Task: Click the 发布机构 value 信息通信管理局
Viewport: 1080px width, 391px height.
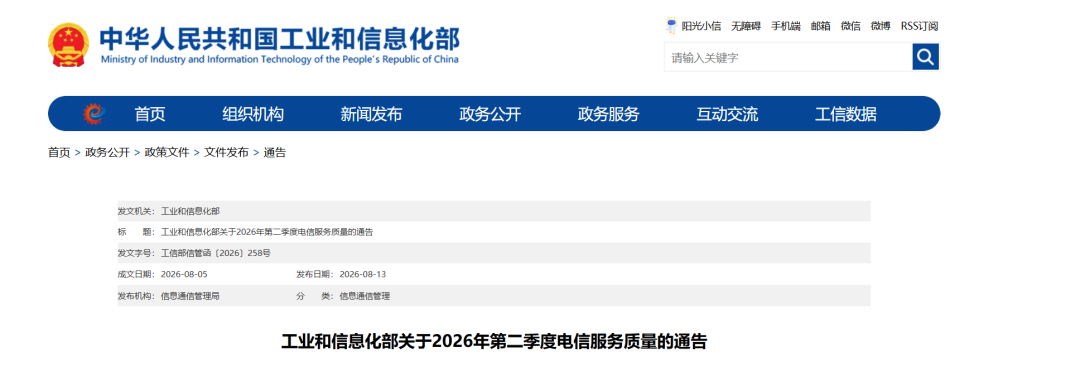Action: (190, 296)
